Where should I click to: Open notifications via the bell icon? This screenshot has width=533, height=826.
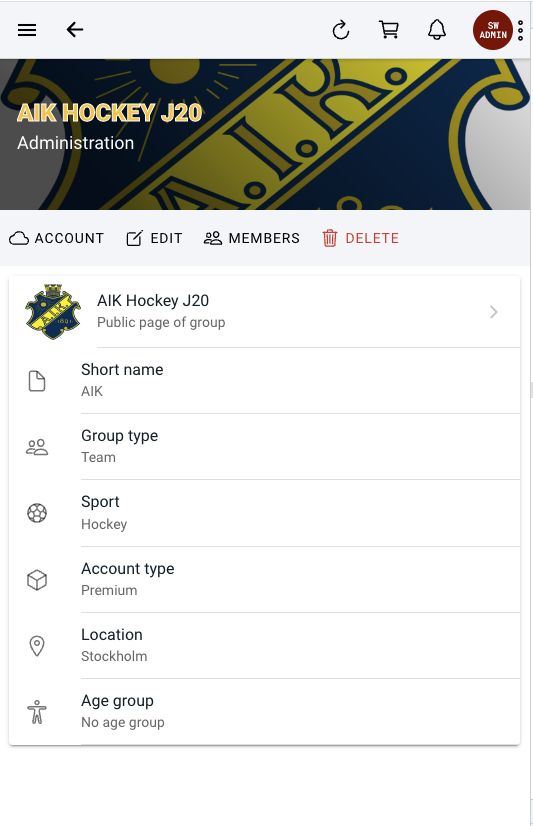point(437,30)
